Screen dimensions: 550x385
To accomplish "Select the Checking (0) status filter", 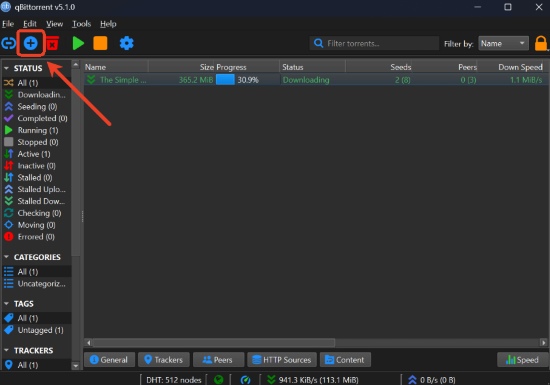I will coord(36,213).
